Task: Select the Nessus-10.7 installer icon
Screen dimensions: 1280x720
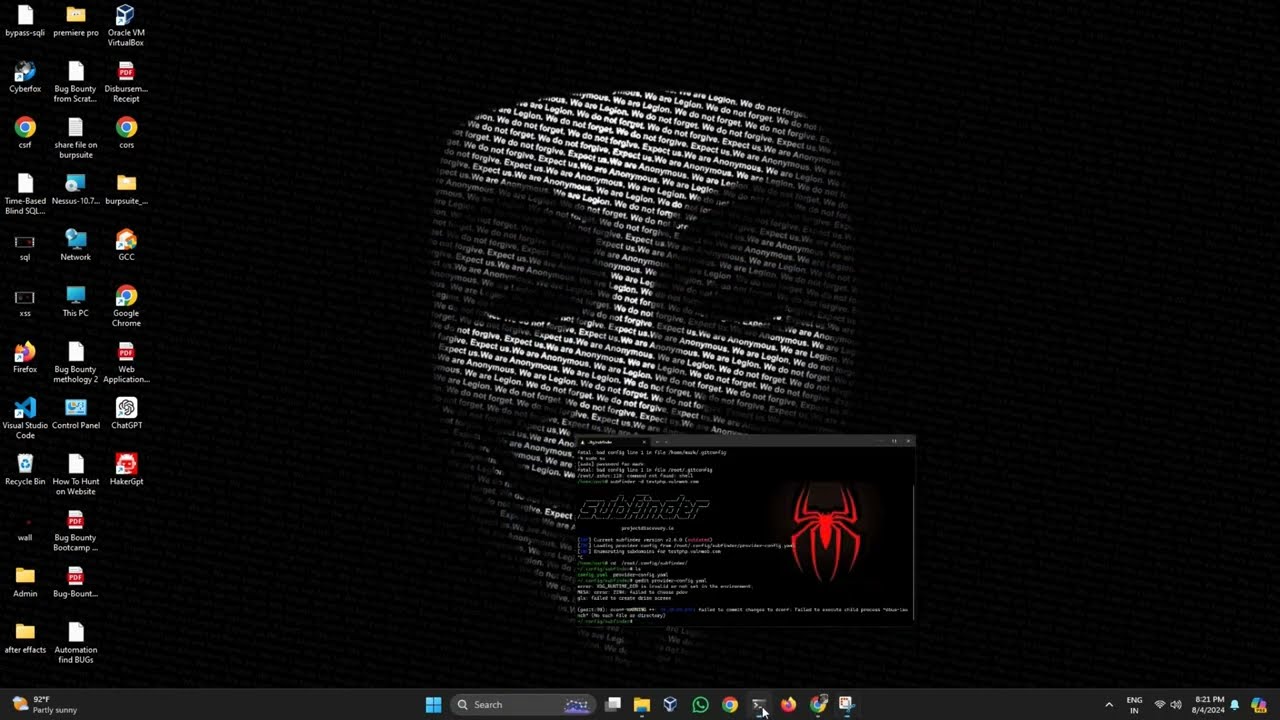Action: tap(76, 190)
